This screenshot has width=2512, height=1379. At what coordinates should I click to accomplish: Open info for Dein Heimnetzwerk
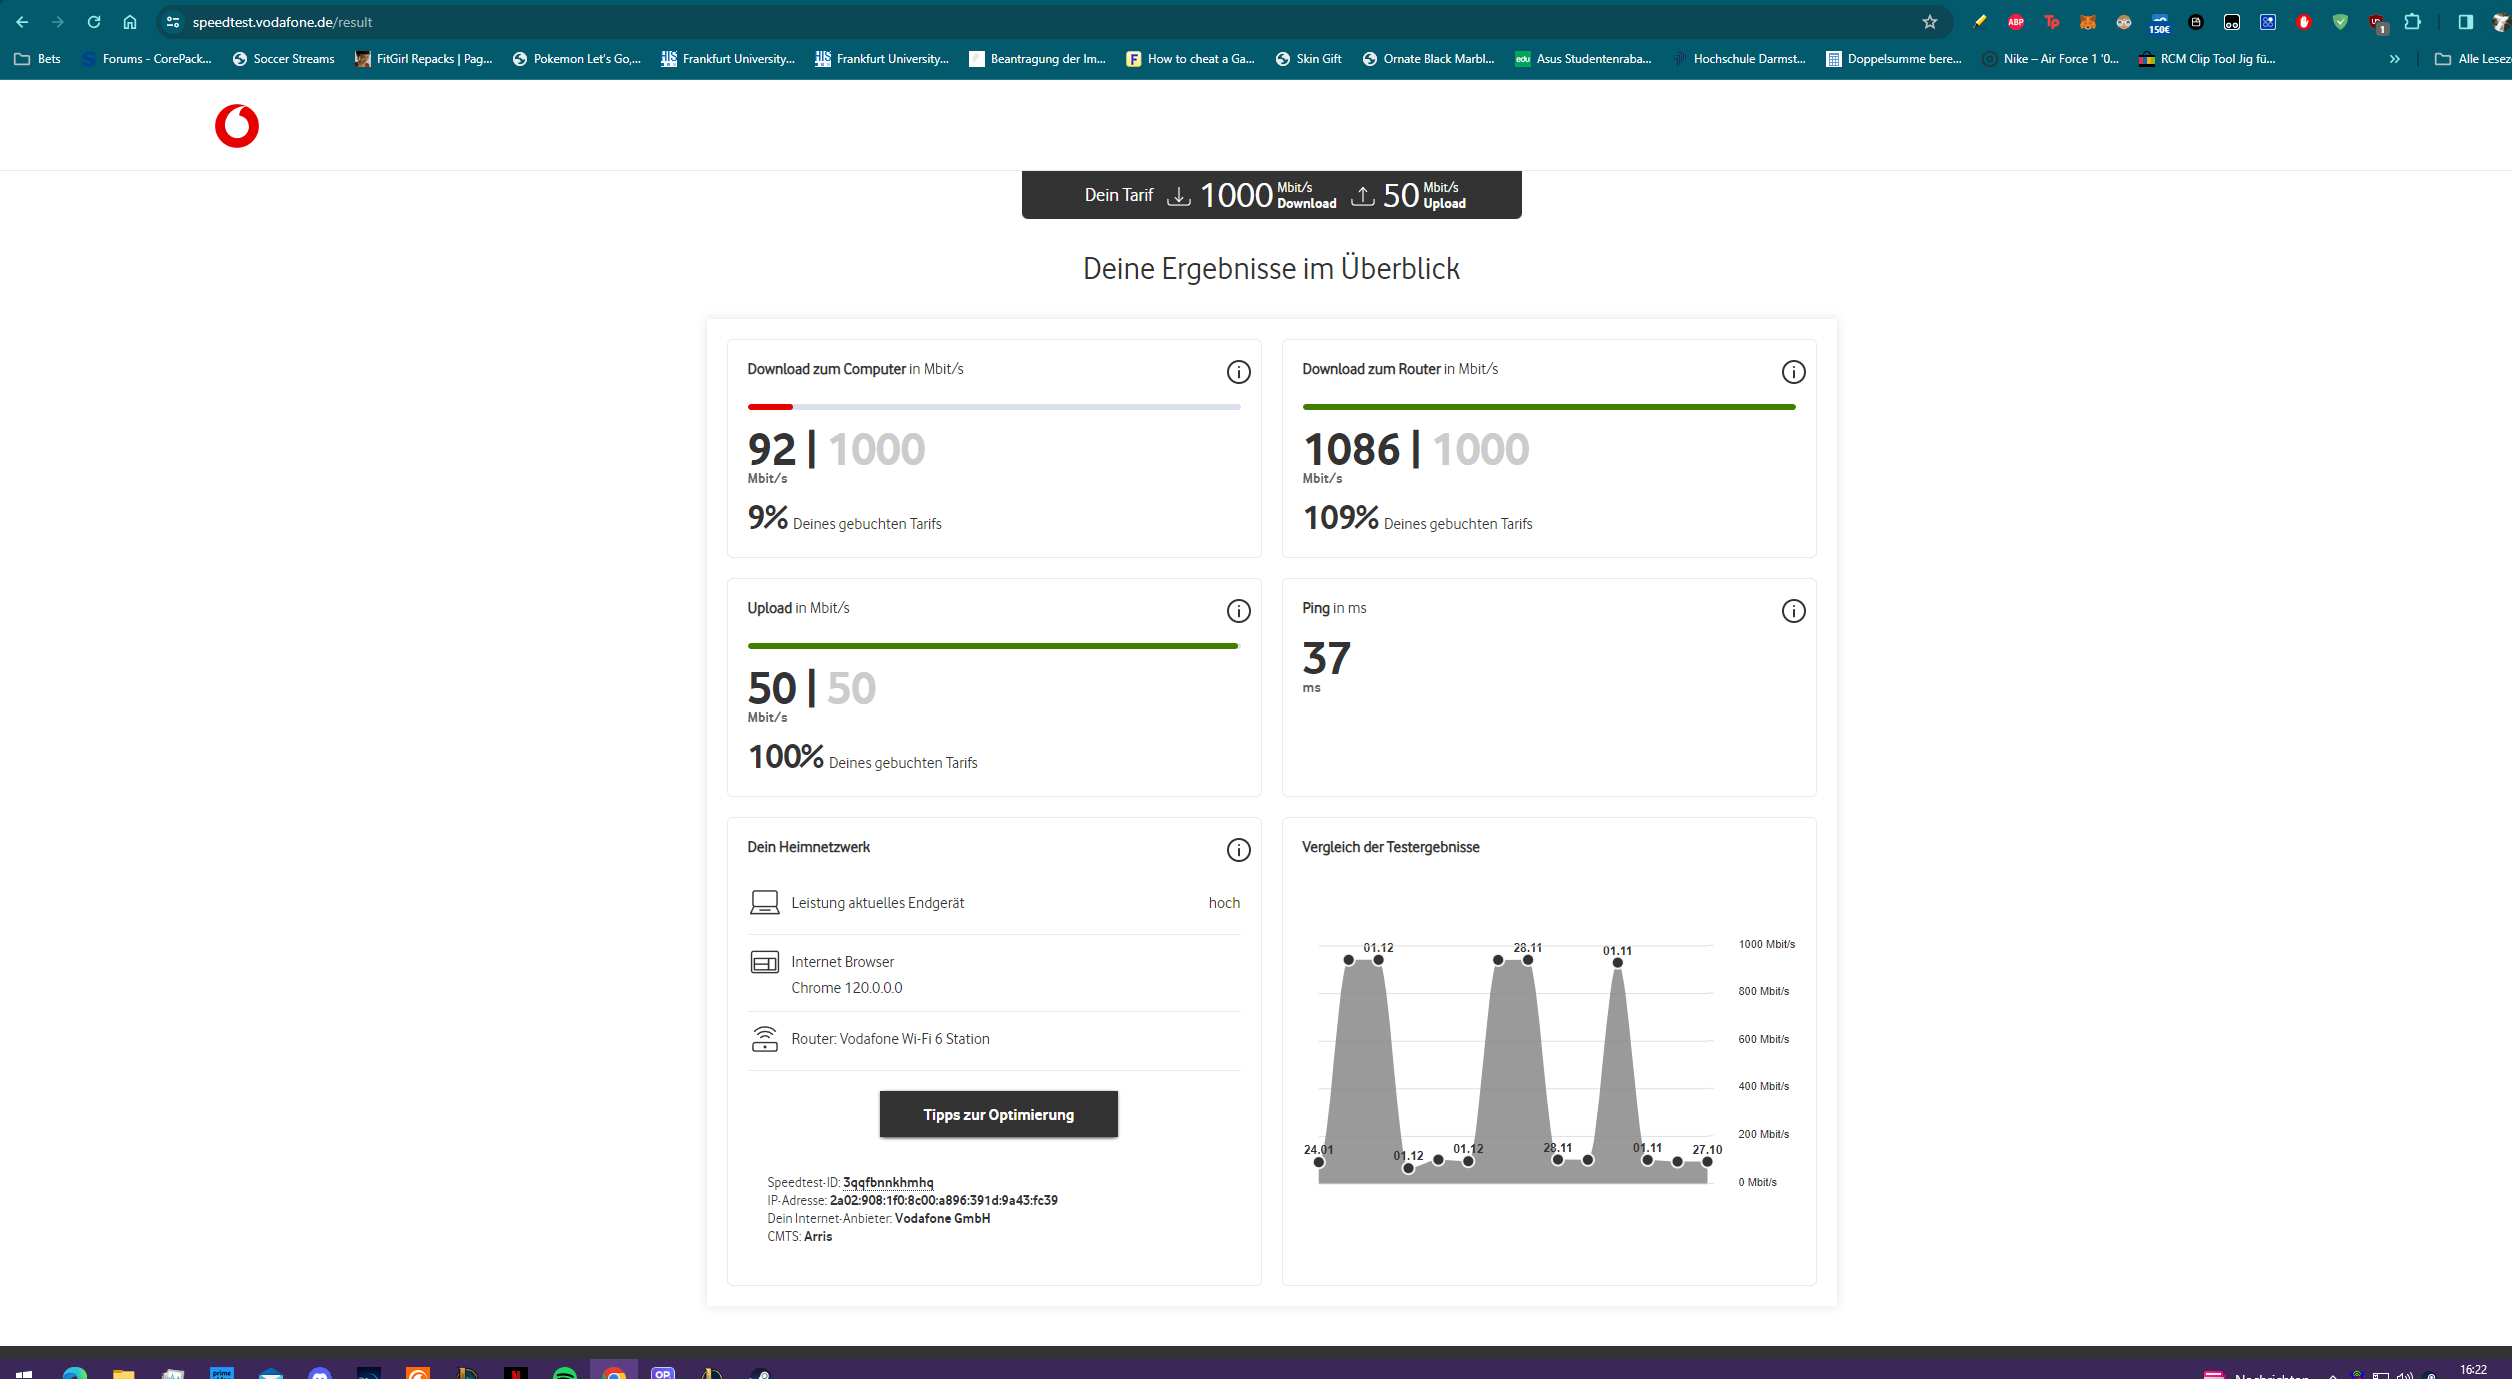[x=1238, y=850]
